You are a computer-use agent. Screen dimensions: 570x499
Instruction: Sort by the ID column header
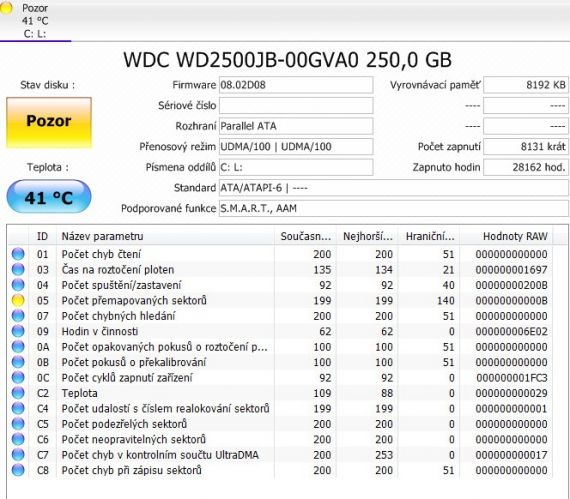(42, 236)
